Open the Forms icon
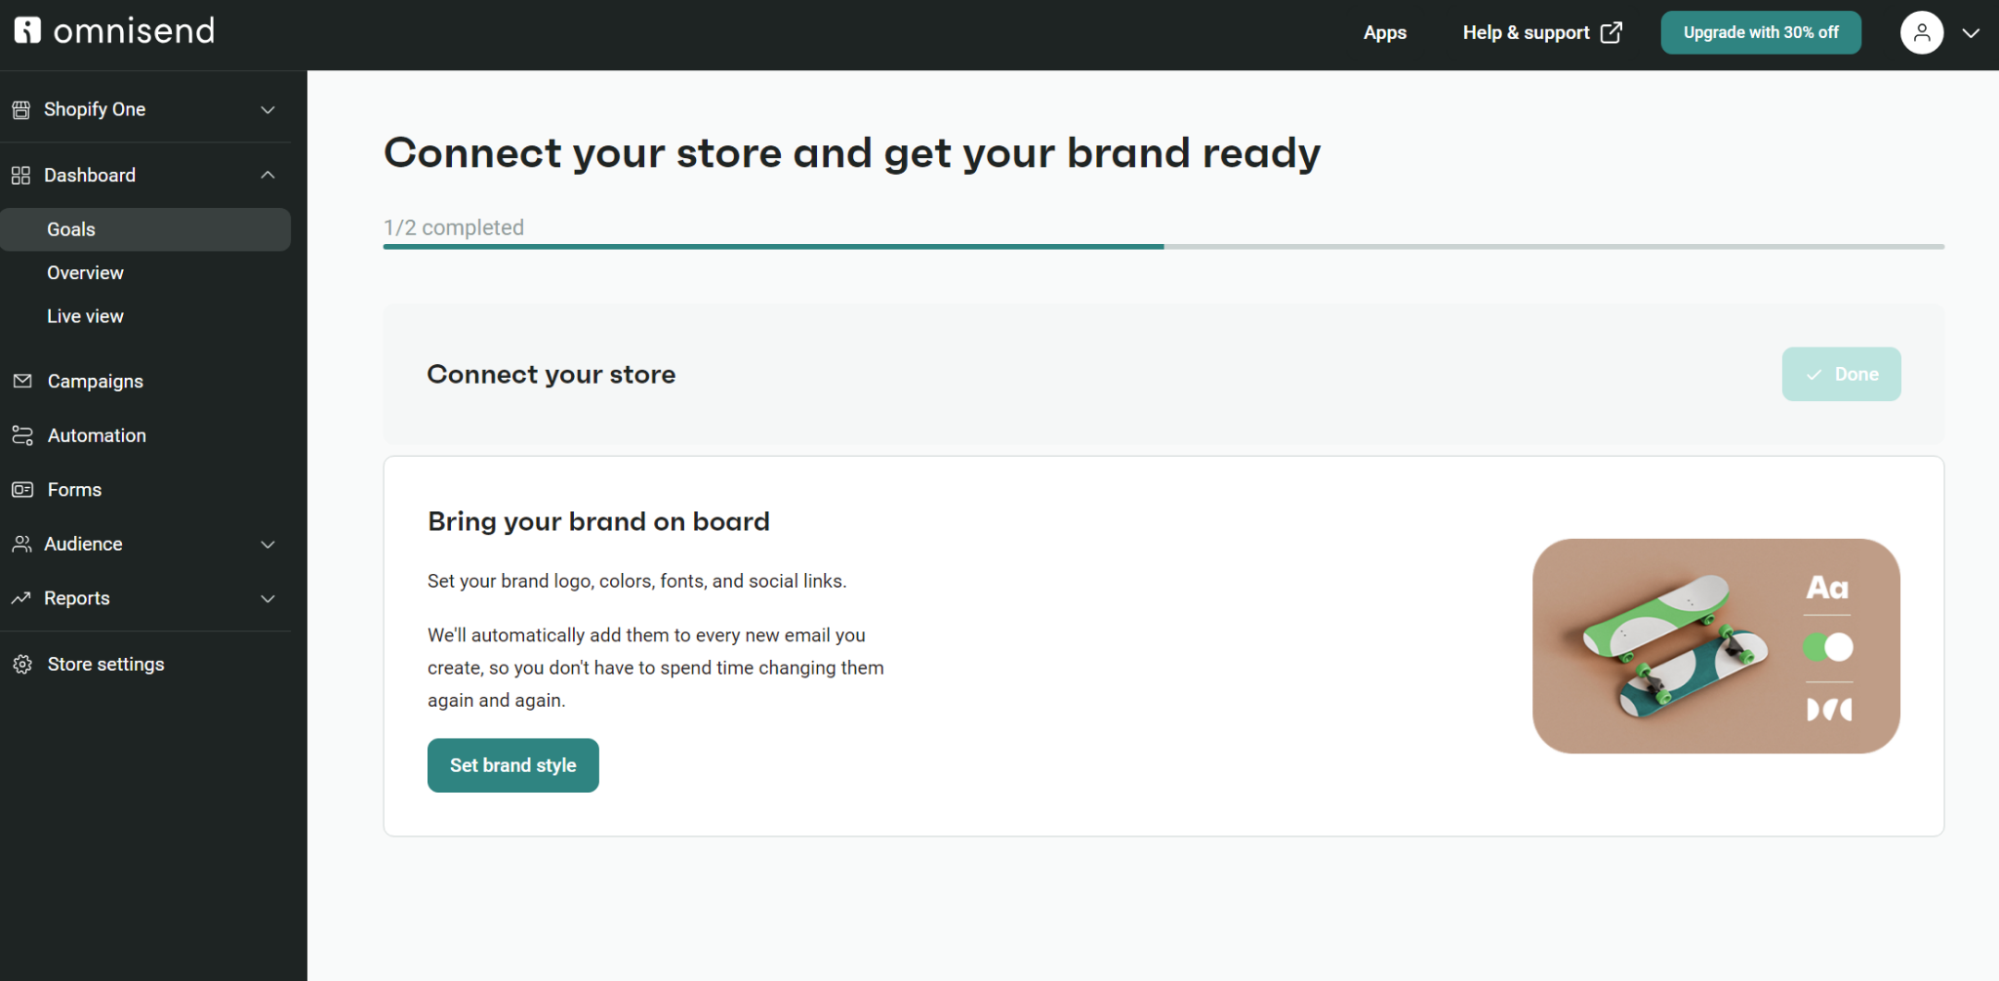This screenshot has height=981, width=1999. click(22, 489)
